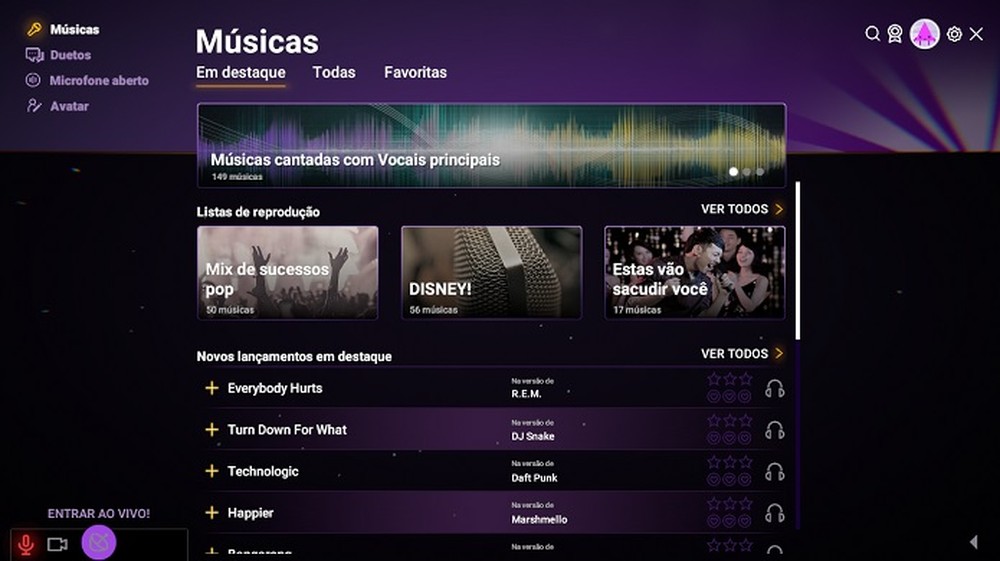1000x561 pixels.
Task: Click the hearts row on Turn Down For What
Action: click(x=729, y=438)
